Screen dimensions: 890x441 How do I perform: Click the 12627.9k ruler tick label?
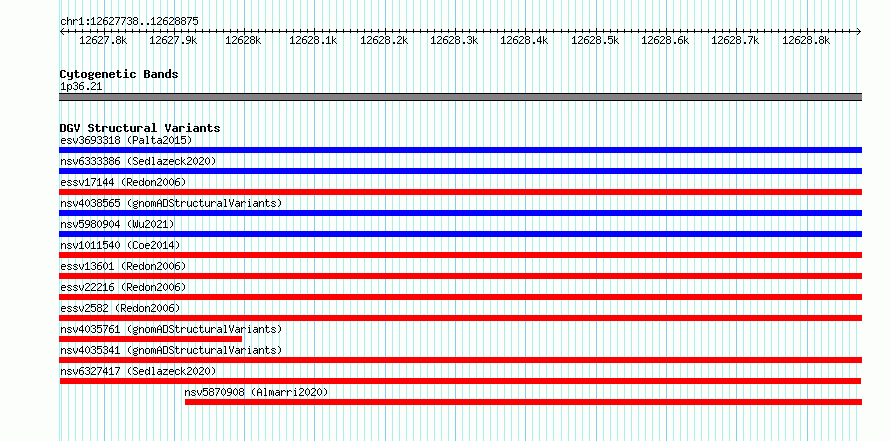coord(173,41)
